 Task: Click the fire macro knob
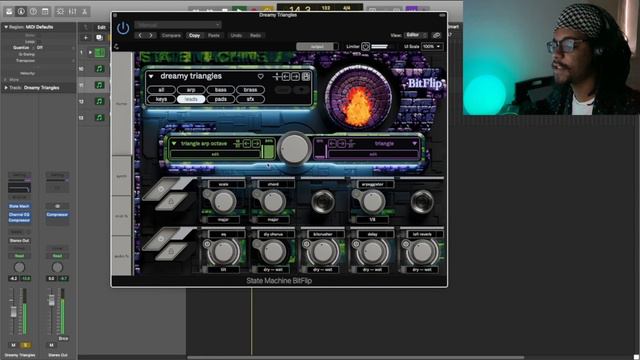pos(358,97)
